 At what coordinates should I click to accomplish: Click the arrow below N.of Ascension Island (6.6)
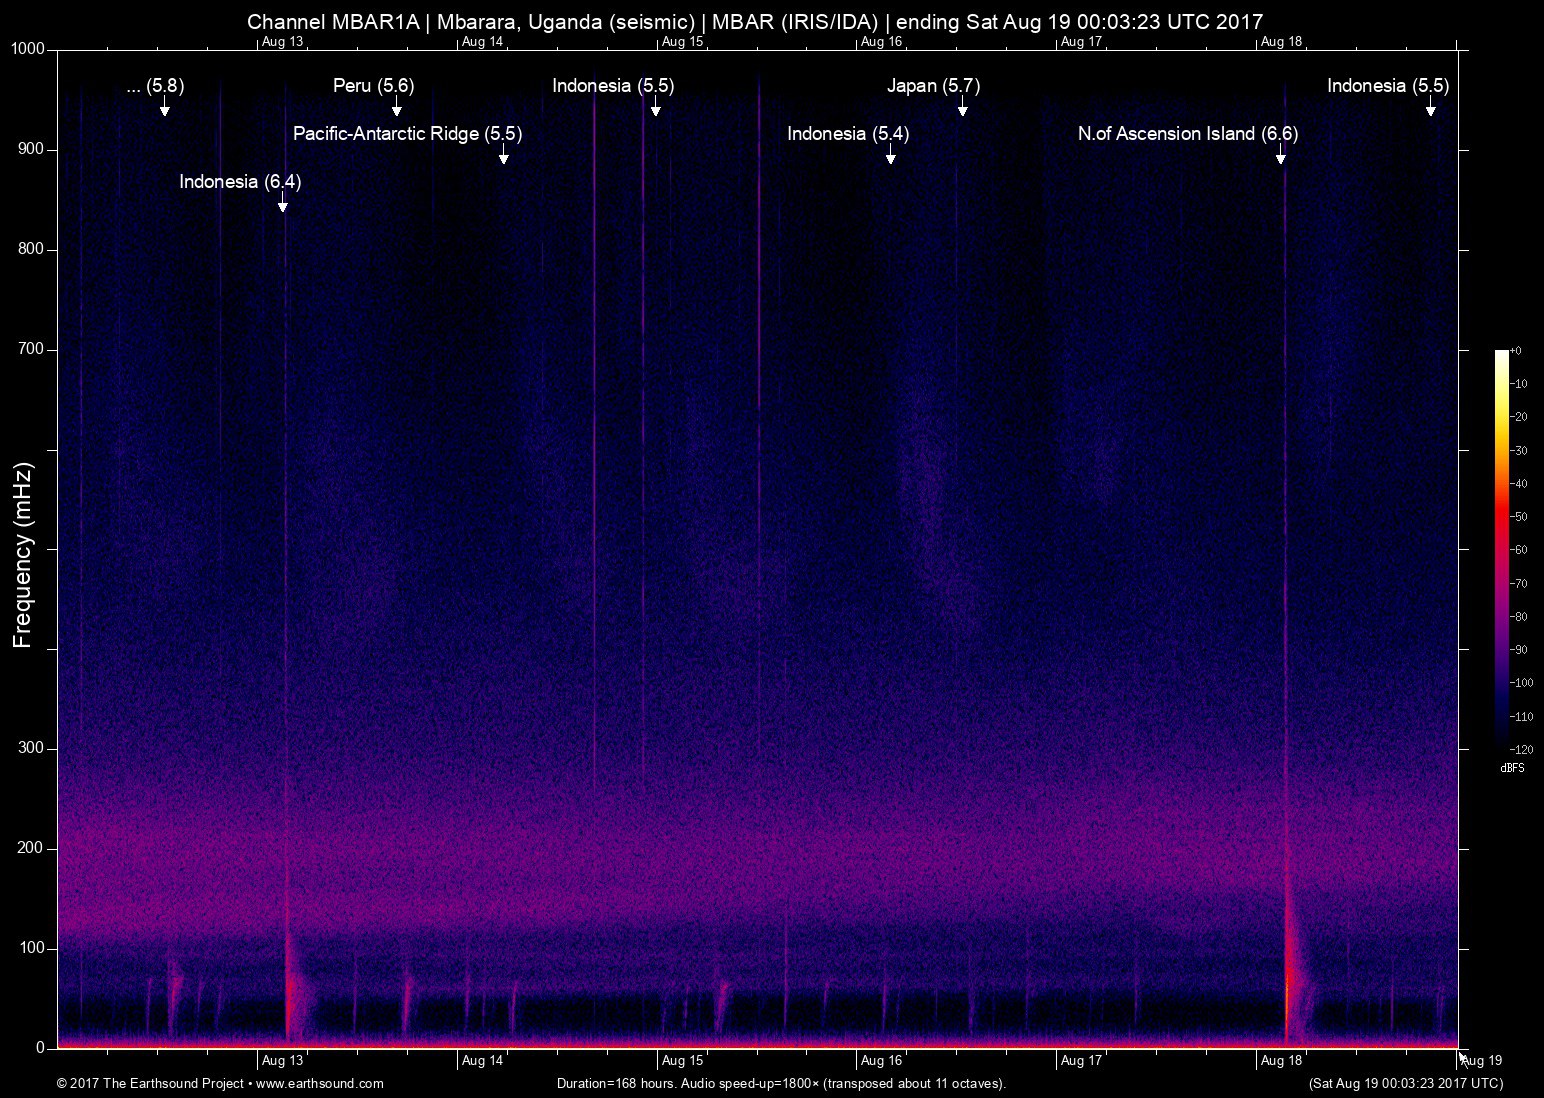[1280, 157]
